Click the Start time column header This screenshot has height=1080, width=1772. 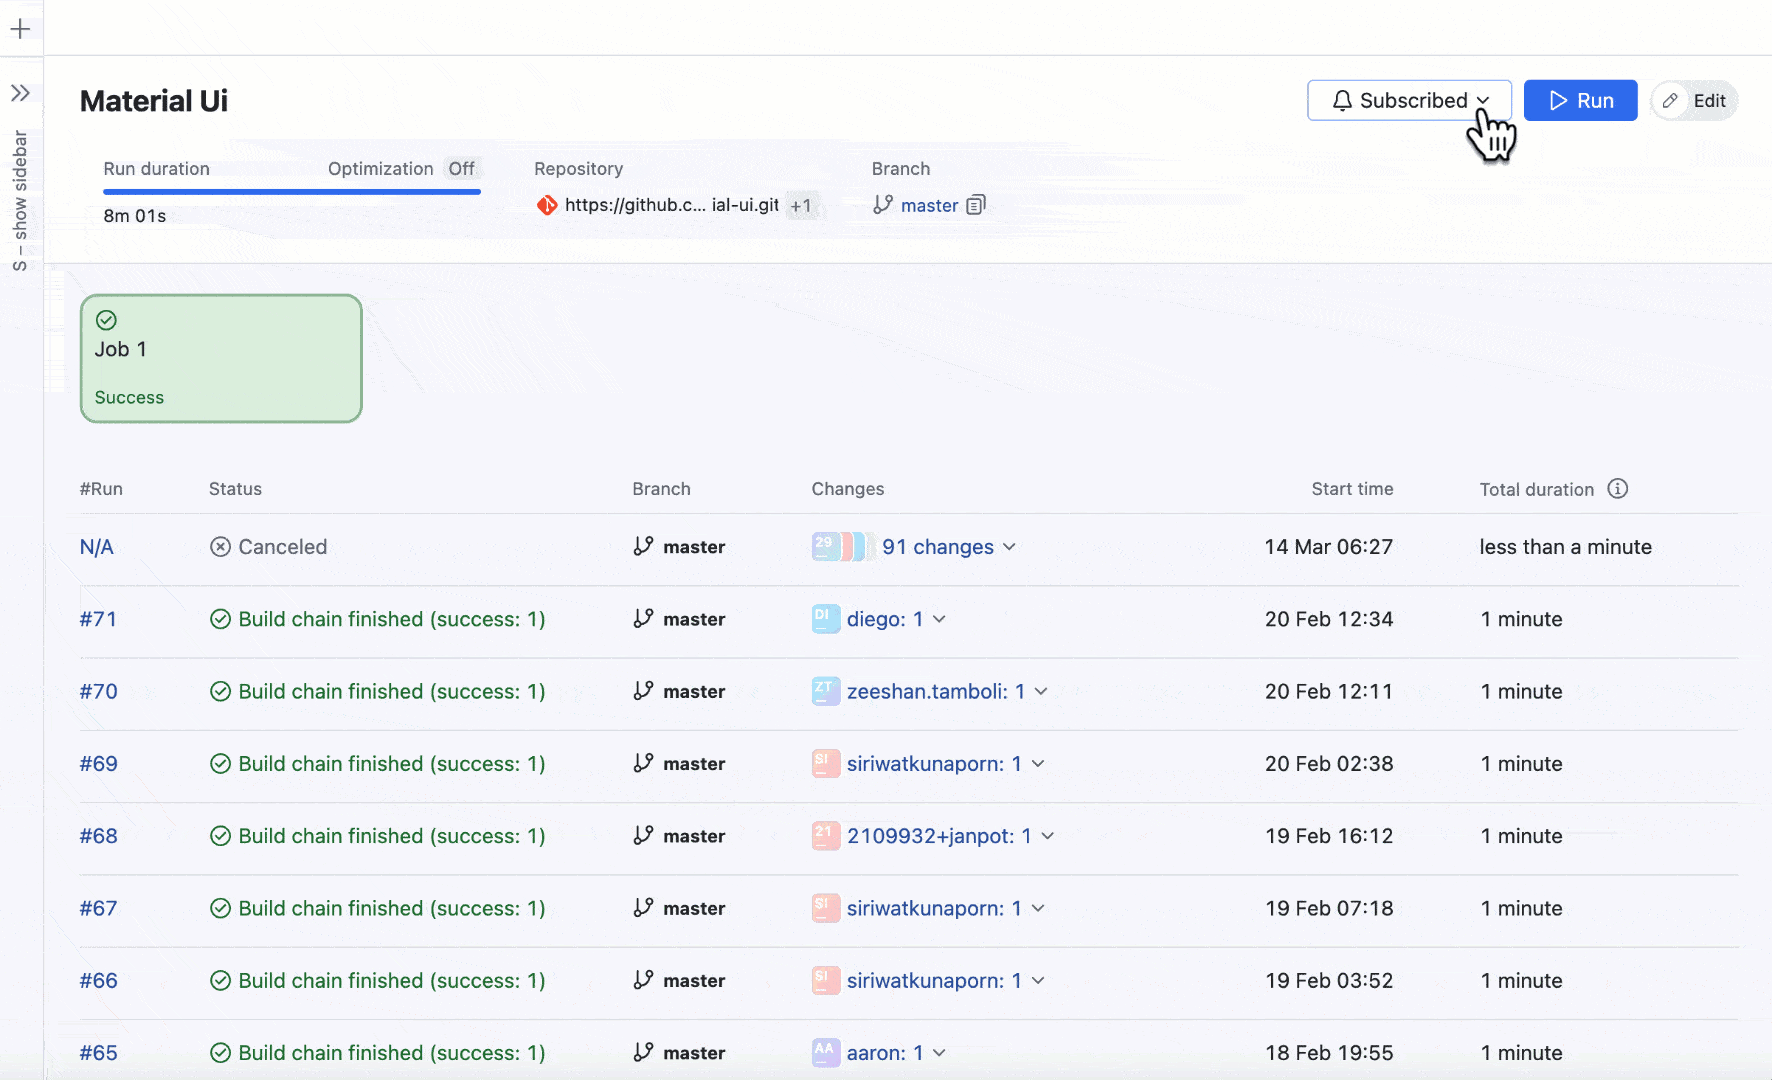[1352, 489]
